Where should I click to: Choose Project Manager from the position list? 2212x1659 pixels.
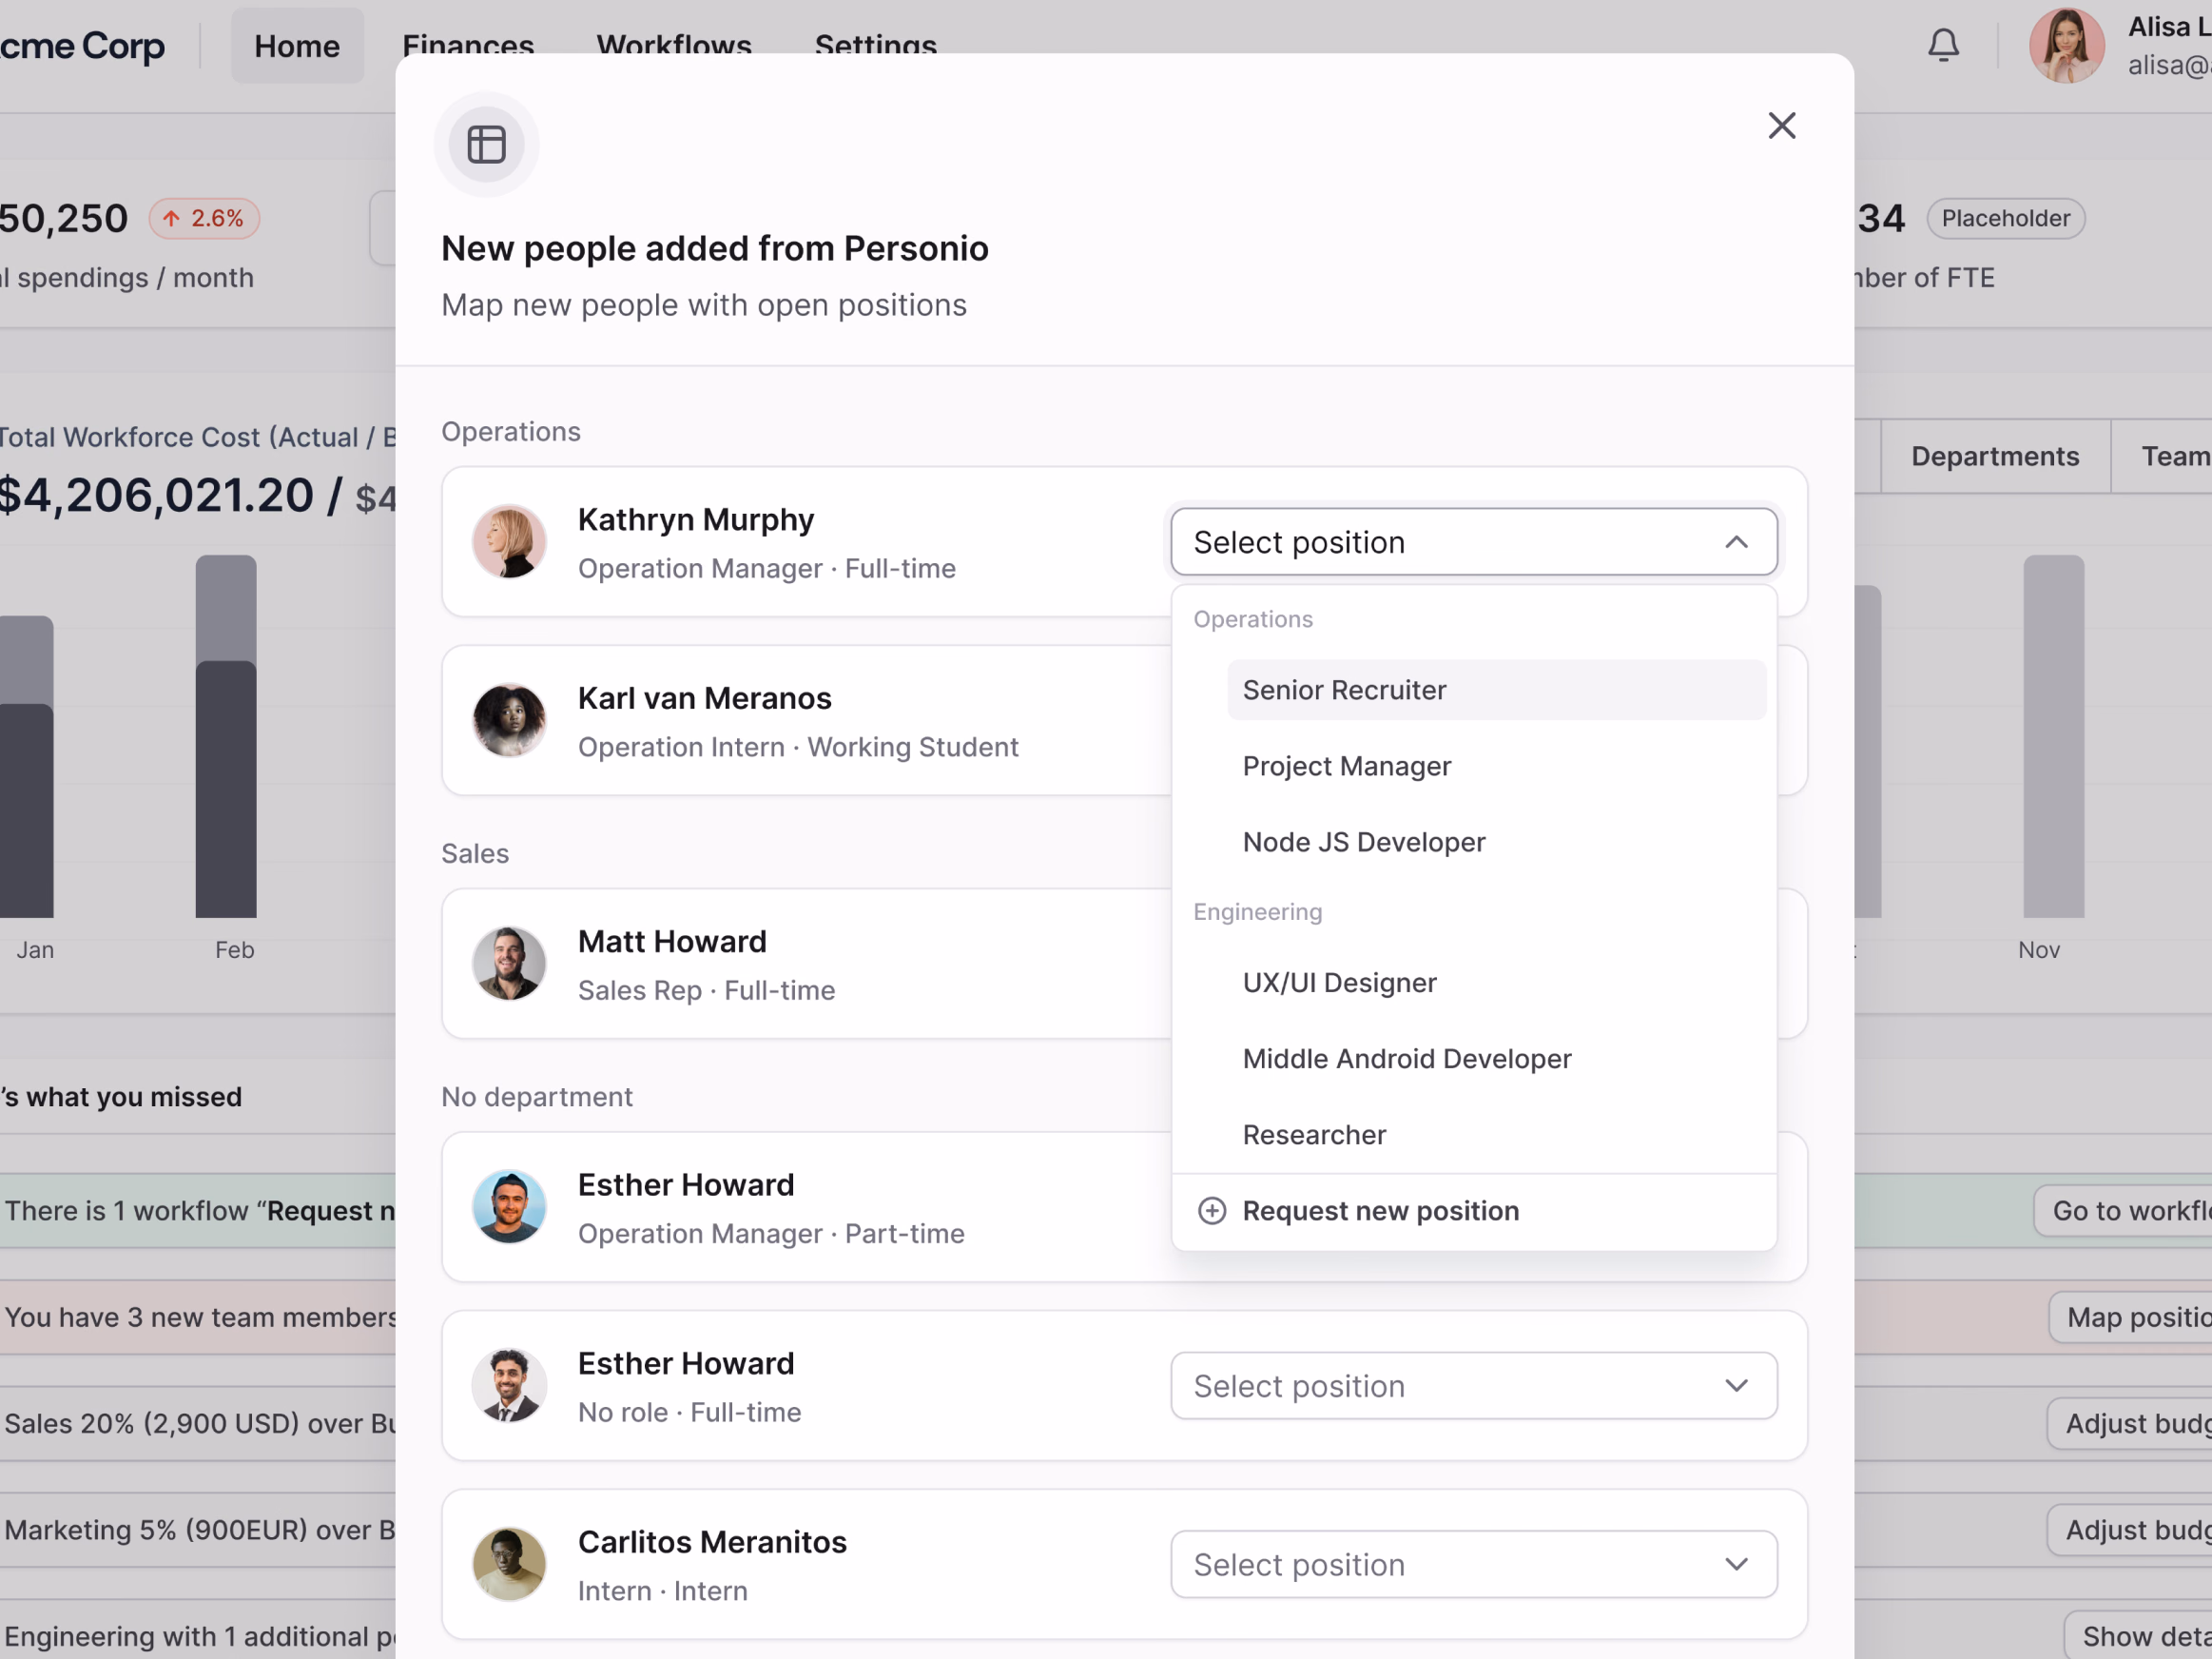click(1496, 766)
